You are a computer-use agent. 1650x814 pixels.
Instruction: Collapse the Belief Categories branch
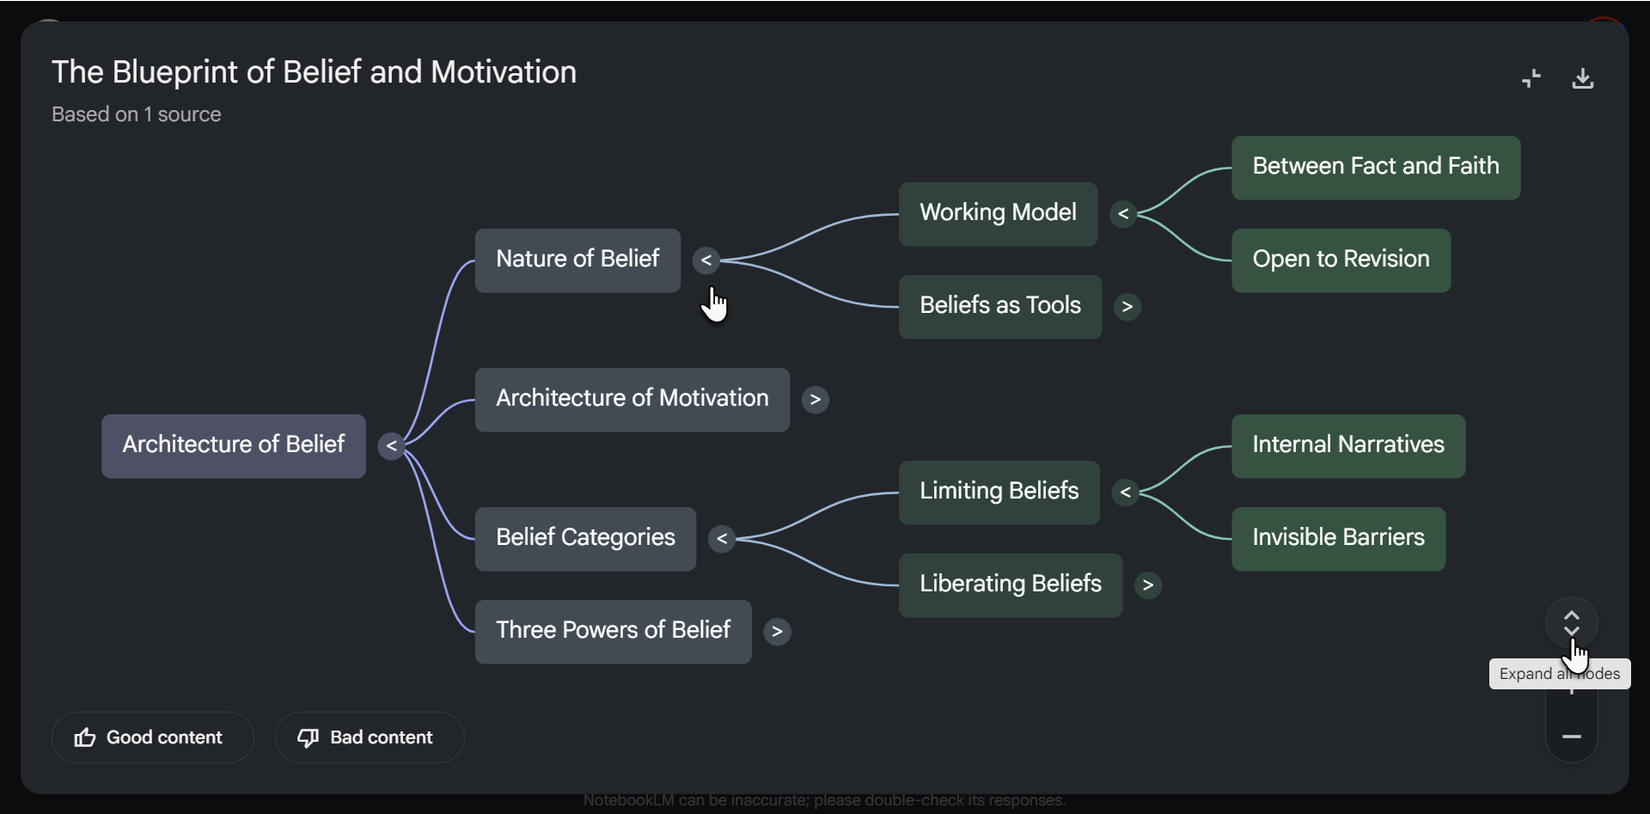722,538
